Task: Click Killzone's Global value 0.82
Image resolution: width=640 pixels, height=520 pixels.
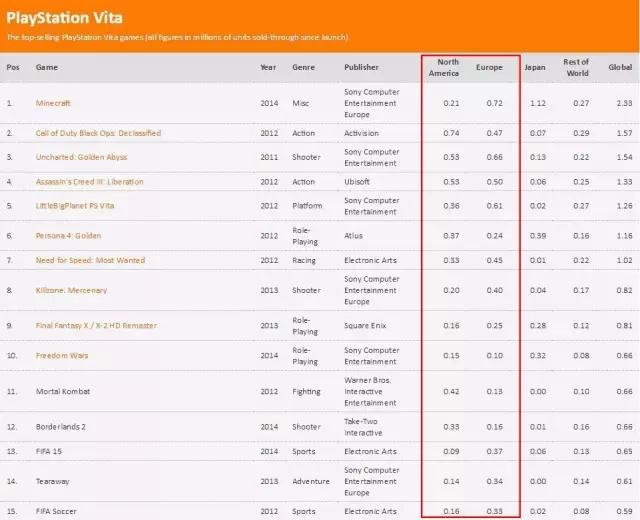Action: 624,290
